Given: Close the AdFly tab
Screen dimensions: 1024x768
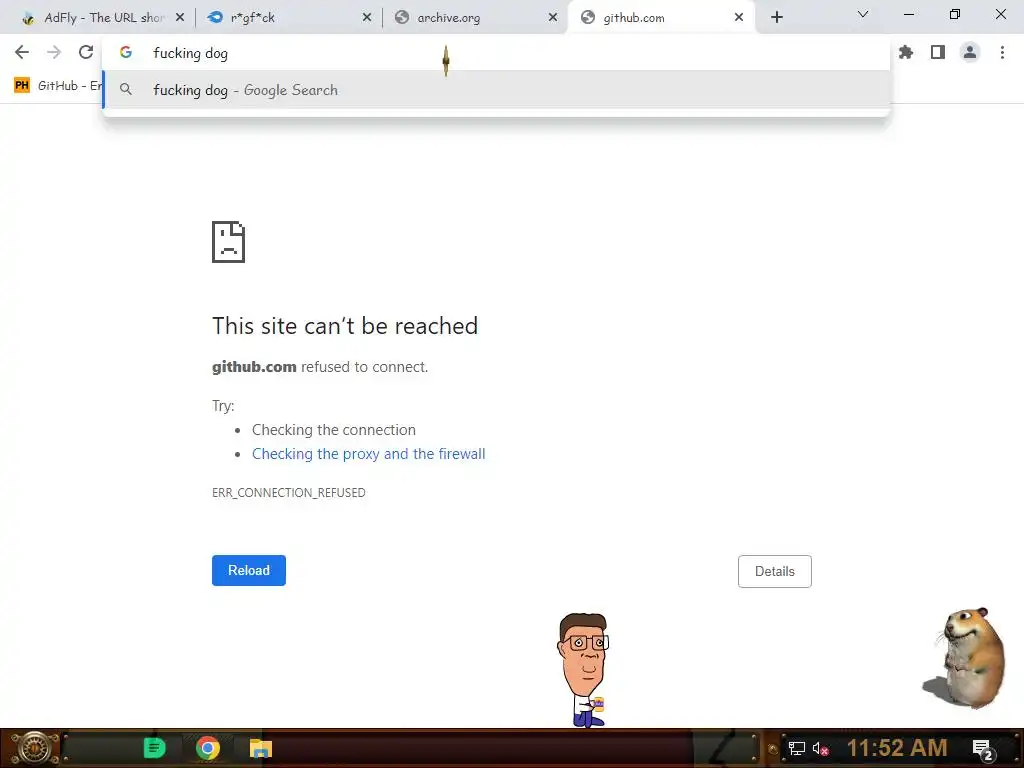Looking at the screenshot, I should (180, 18).
